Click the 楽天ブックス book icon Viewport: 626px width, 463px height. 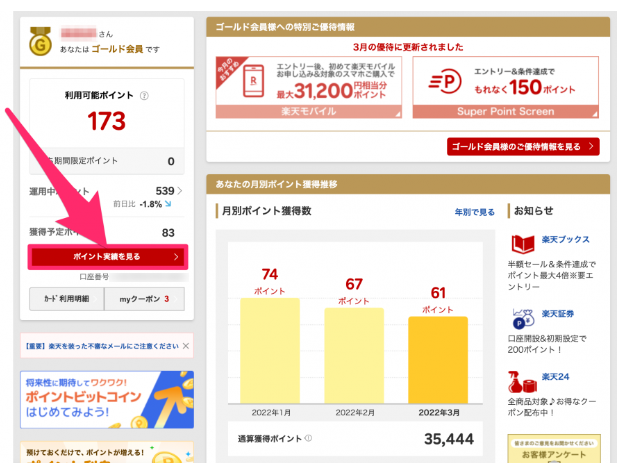(x=523, y=243)
